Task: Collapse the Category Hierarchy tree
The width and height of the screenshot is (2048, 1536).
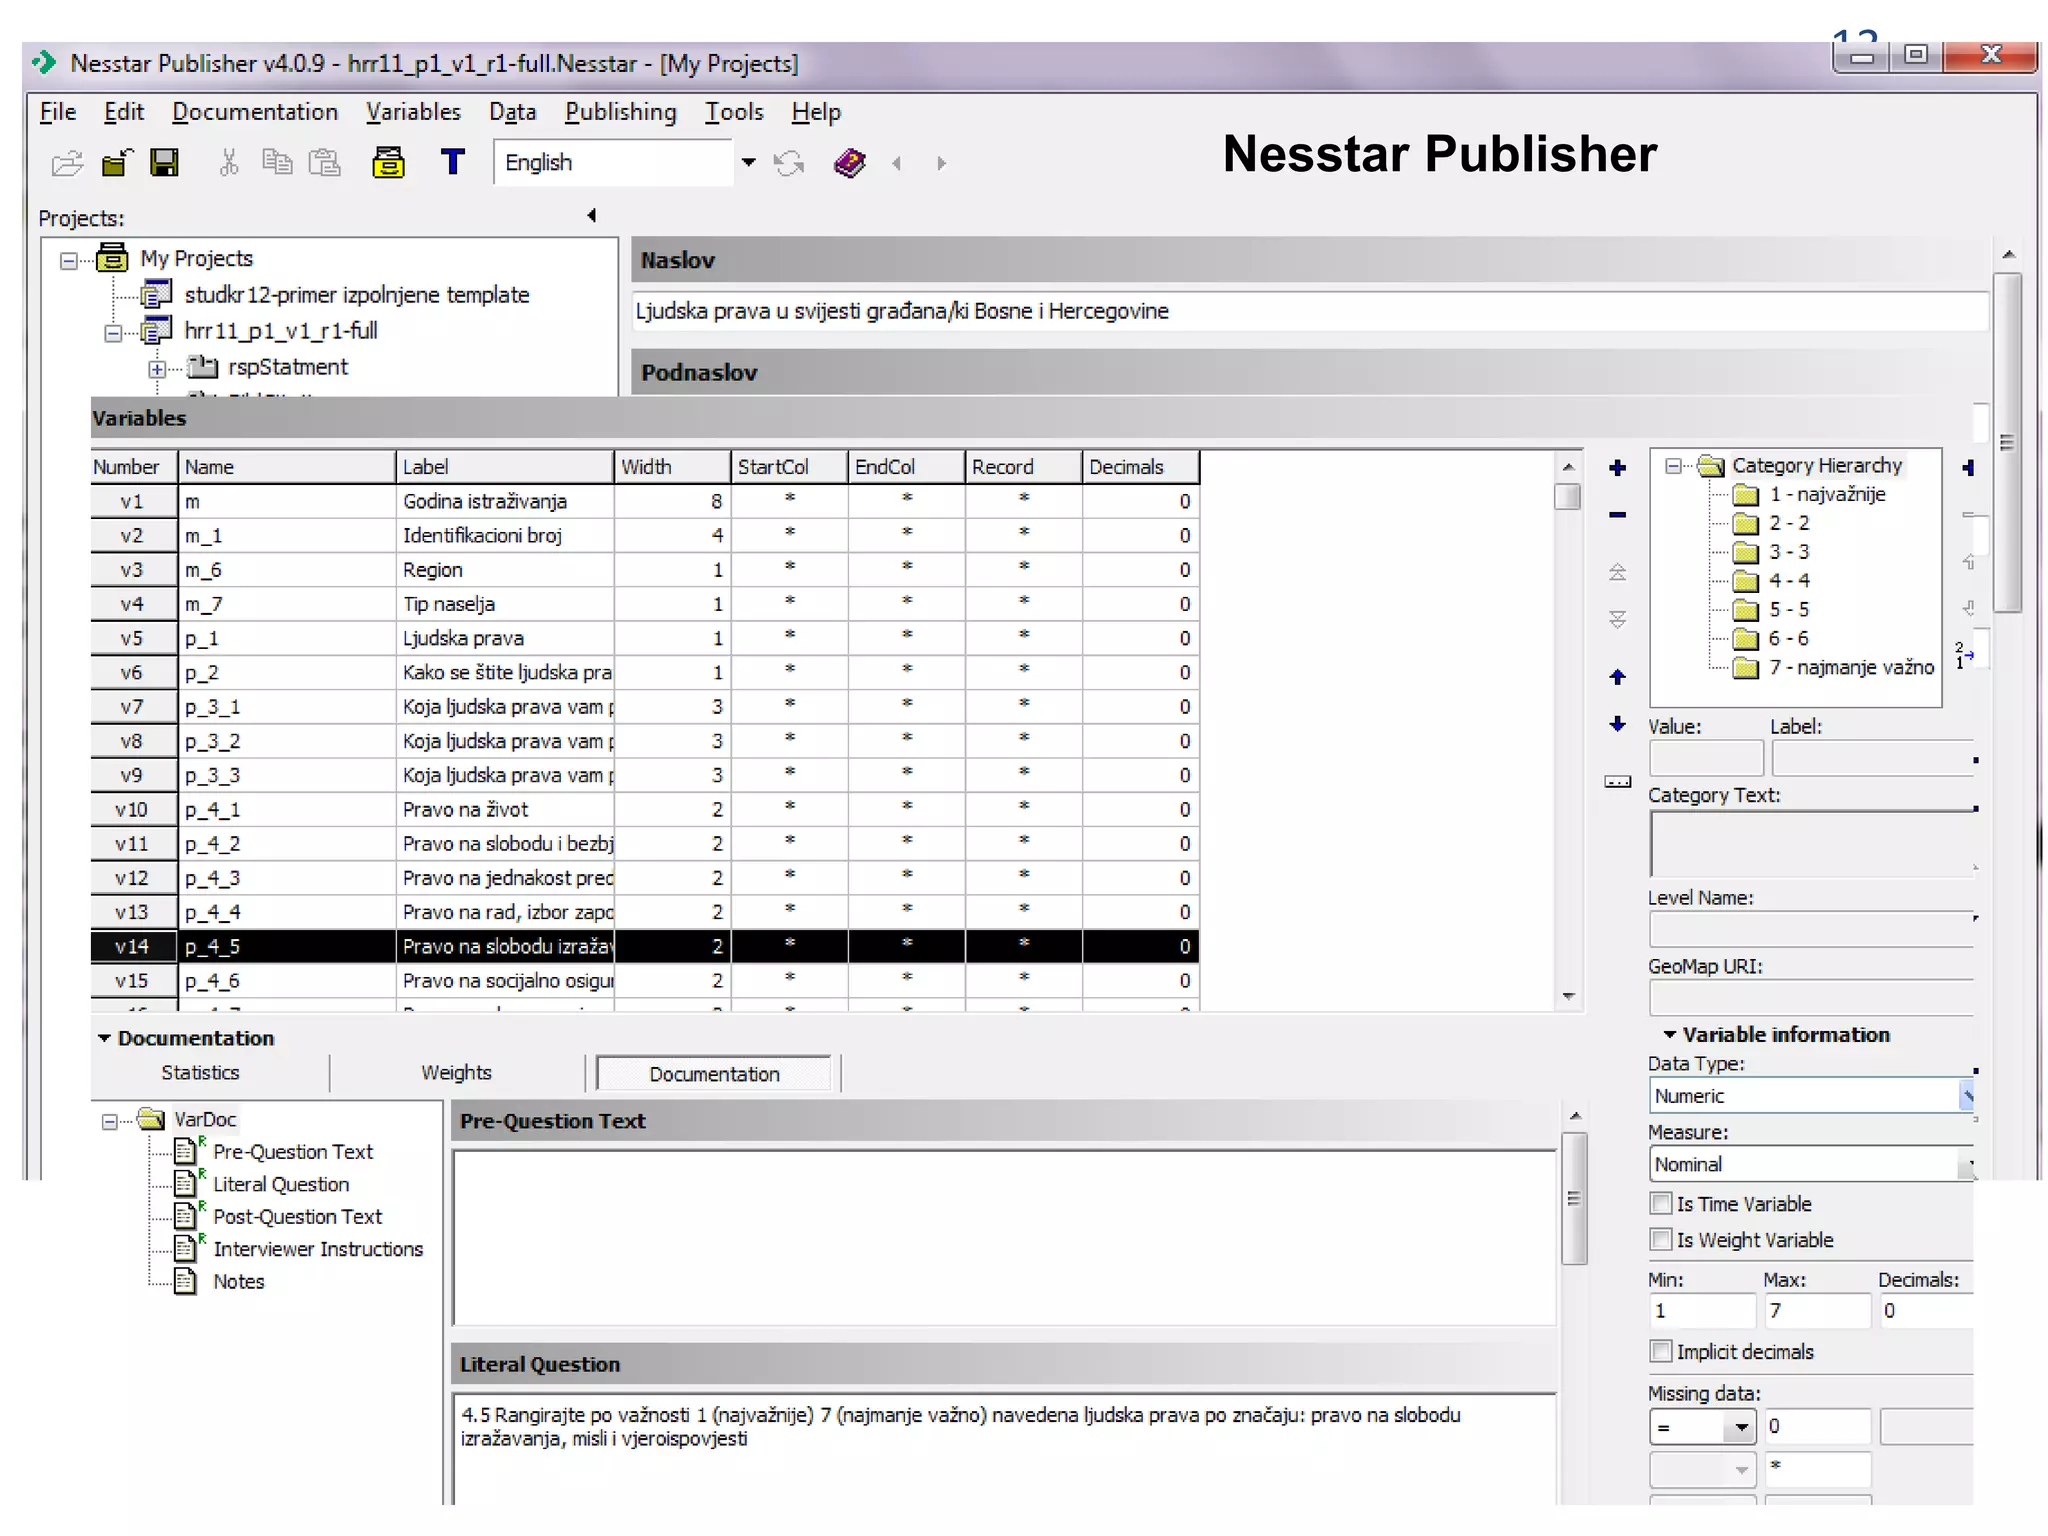Action: (1672, 466)
